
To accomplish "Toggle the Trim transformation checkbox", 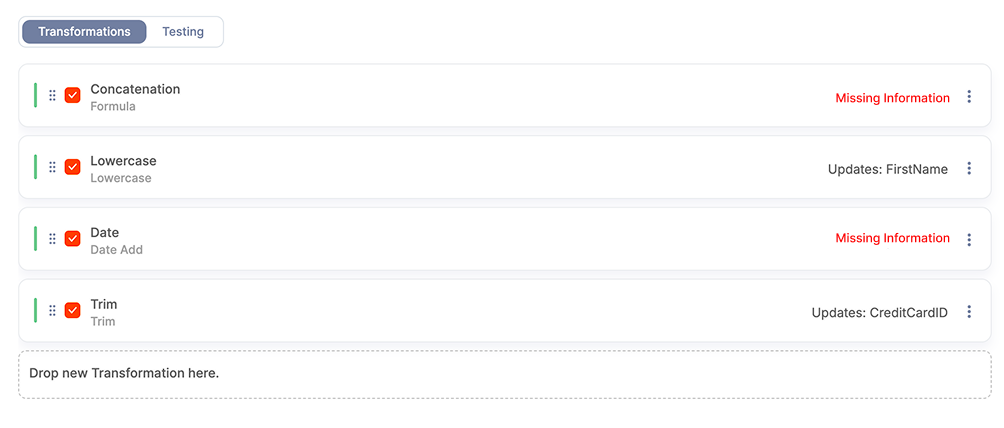I will (x=73, y=311).
